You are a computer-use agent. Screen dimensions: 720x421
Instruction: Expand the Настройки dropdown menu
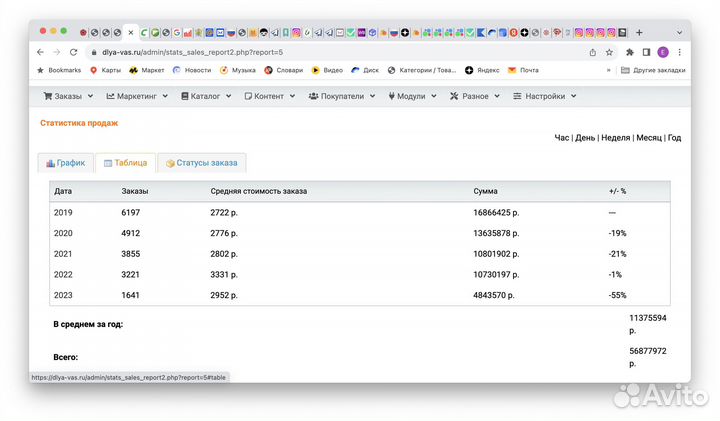(x=551, y=97)
